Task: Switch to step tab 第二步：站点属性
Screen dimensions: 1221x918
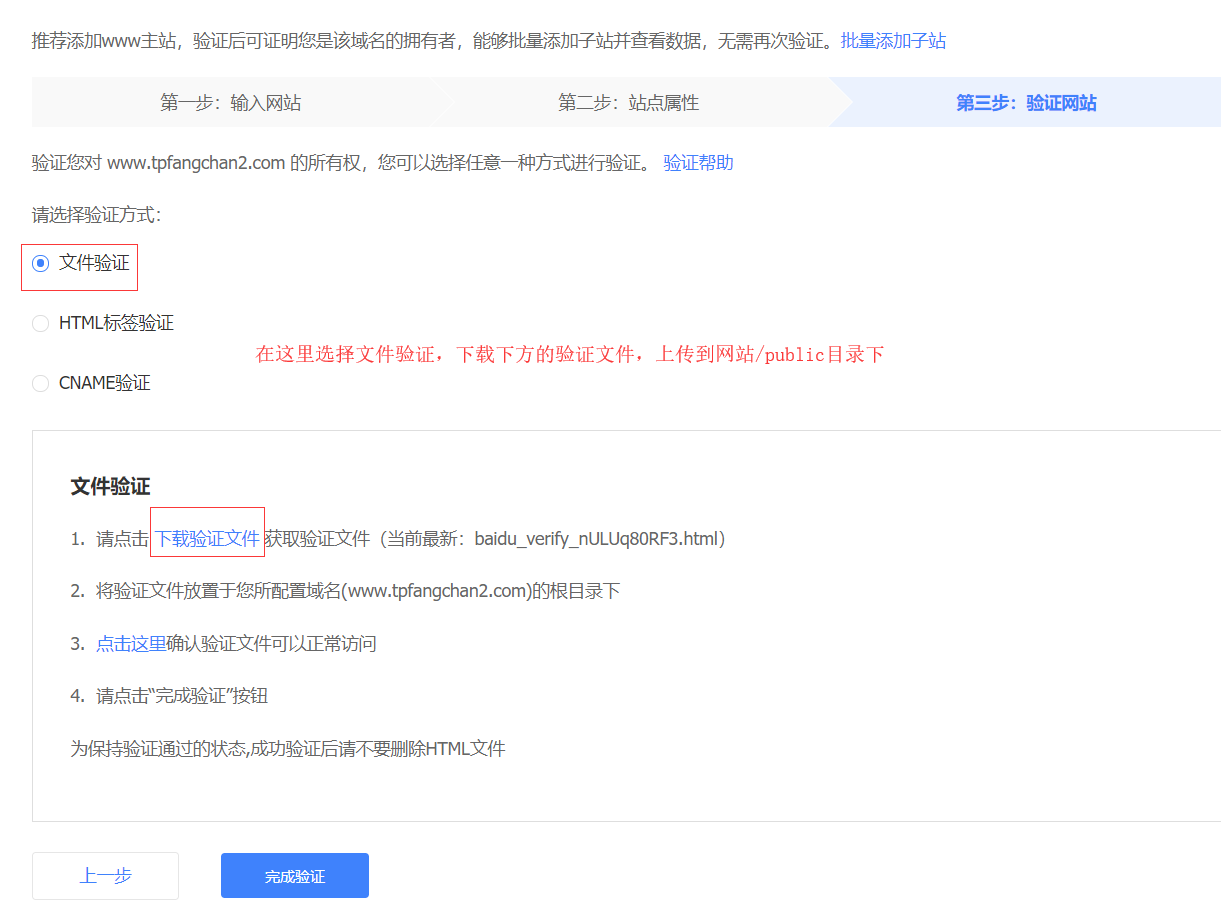Action: point(629,103)
